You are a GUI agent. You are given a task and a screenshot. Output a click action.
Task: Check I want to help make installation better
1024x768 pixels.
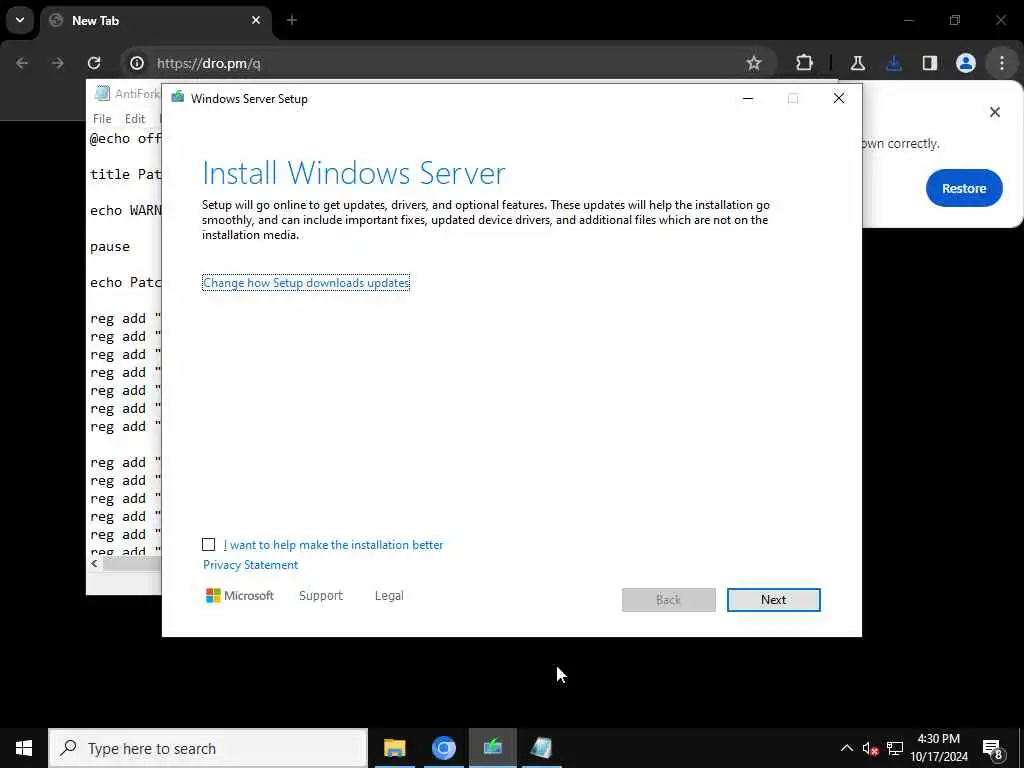208,545
